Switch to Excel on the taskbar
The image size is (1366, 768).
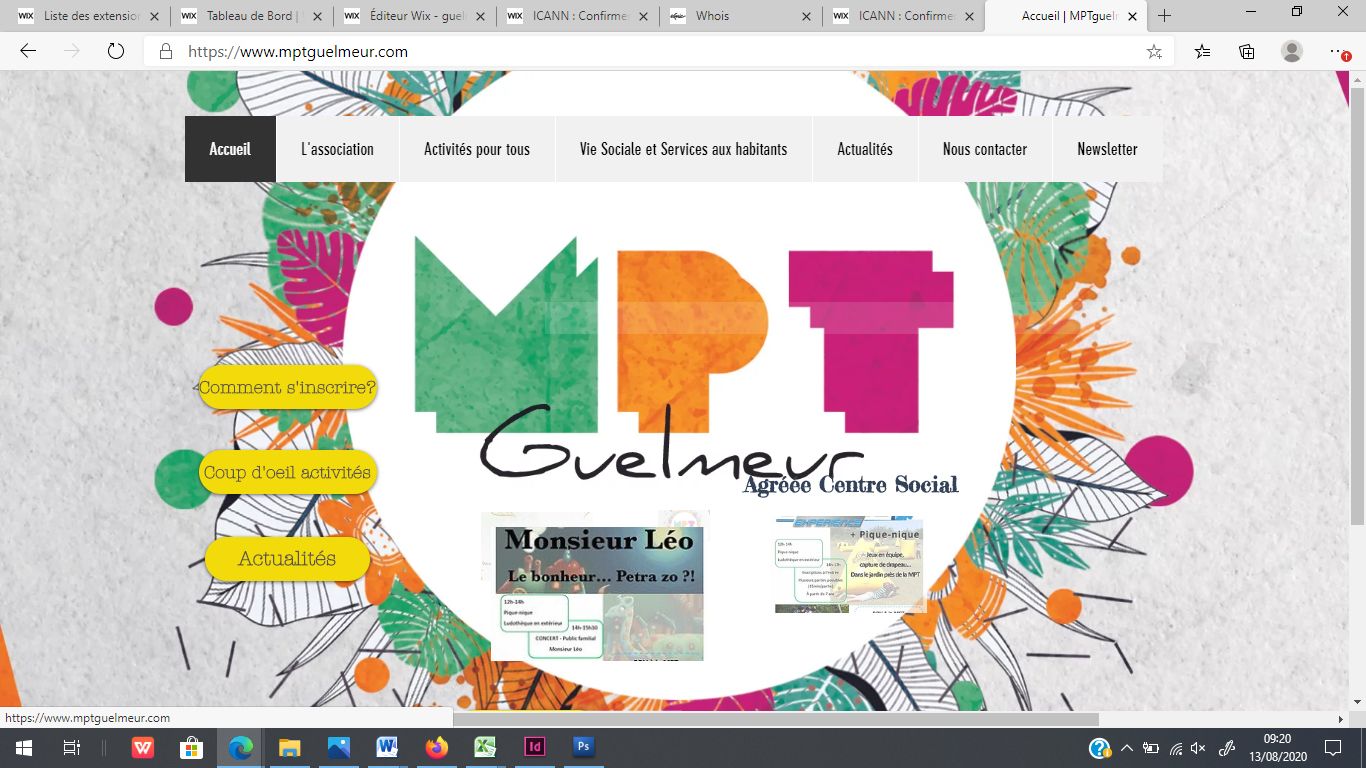click(x=485, y=748)
